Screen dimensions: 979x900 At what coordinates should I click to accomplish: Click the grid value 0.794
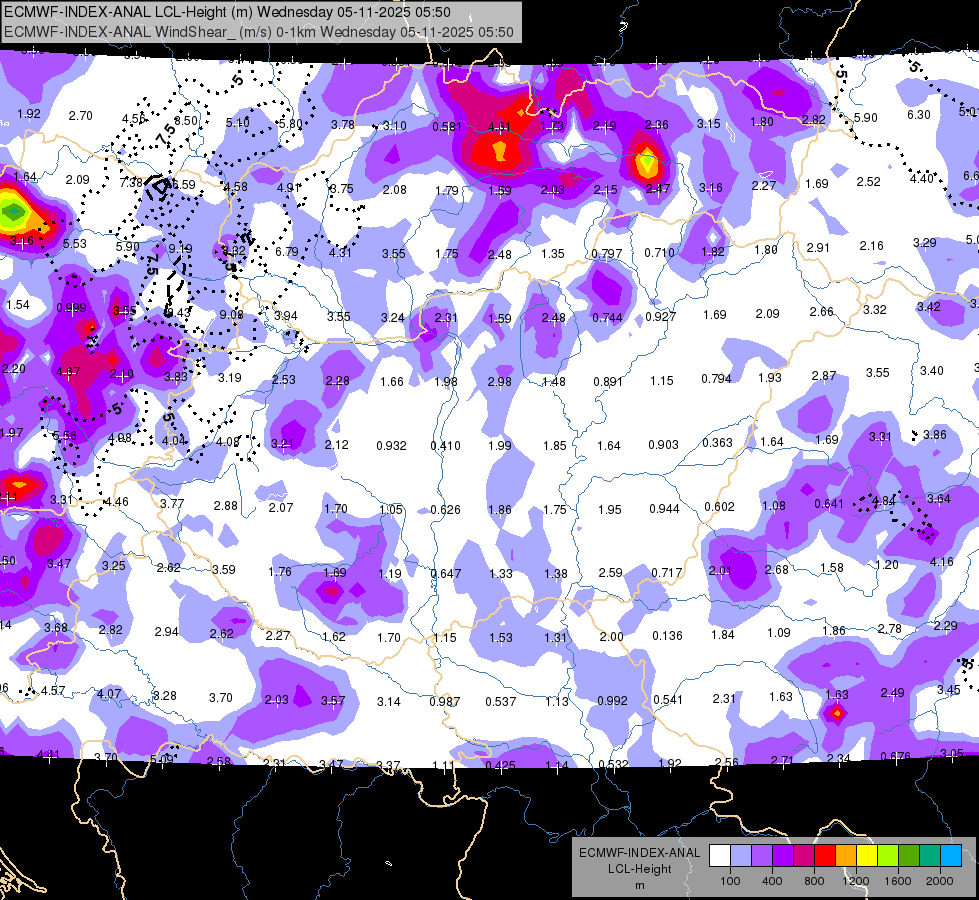(716, 379)
